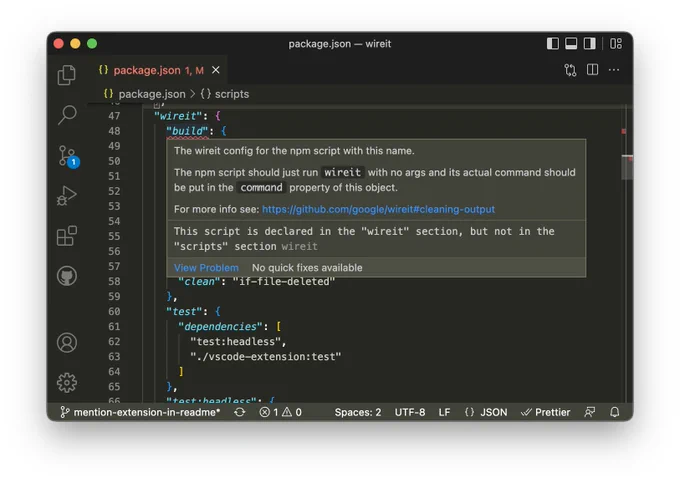Click the mention-extension-in-readme branch in status bar

[x=141, y=412]
